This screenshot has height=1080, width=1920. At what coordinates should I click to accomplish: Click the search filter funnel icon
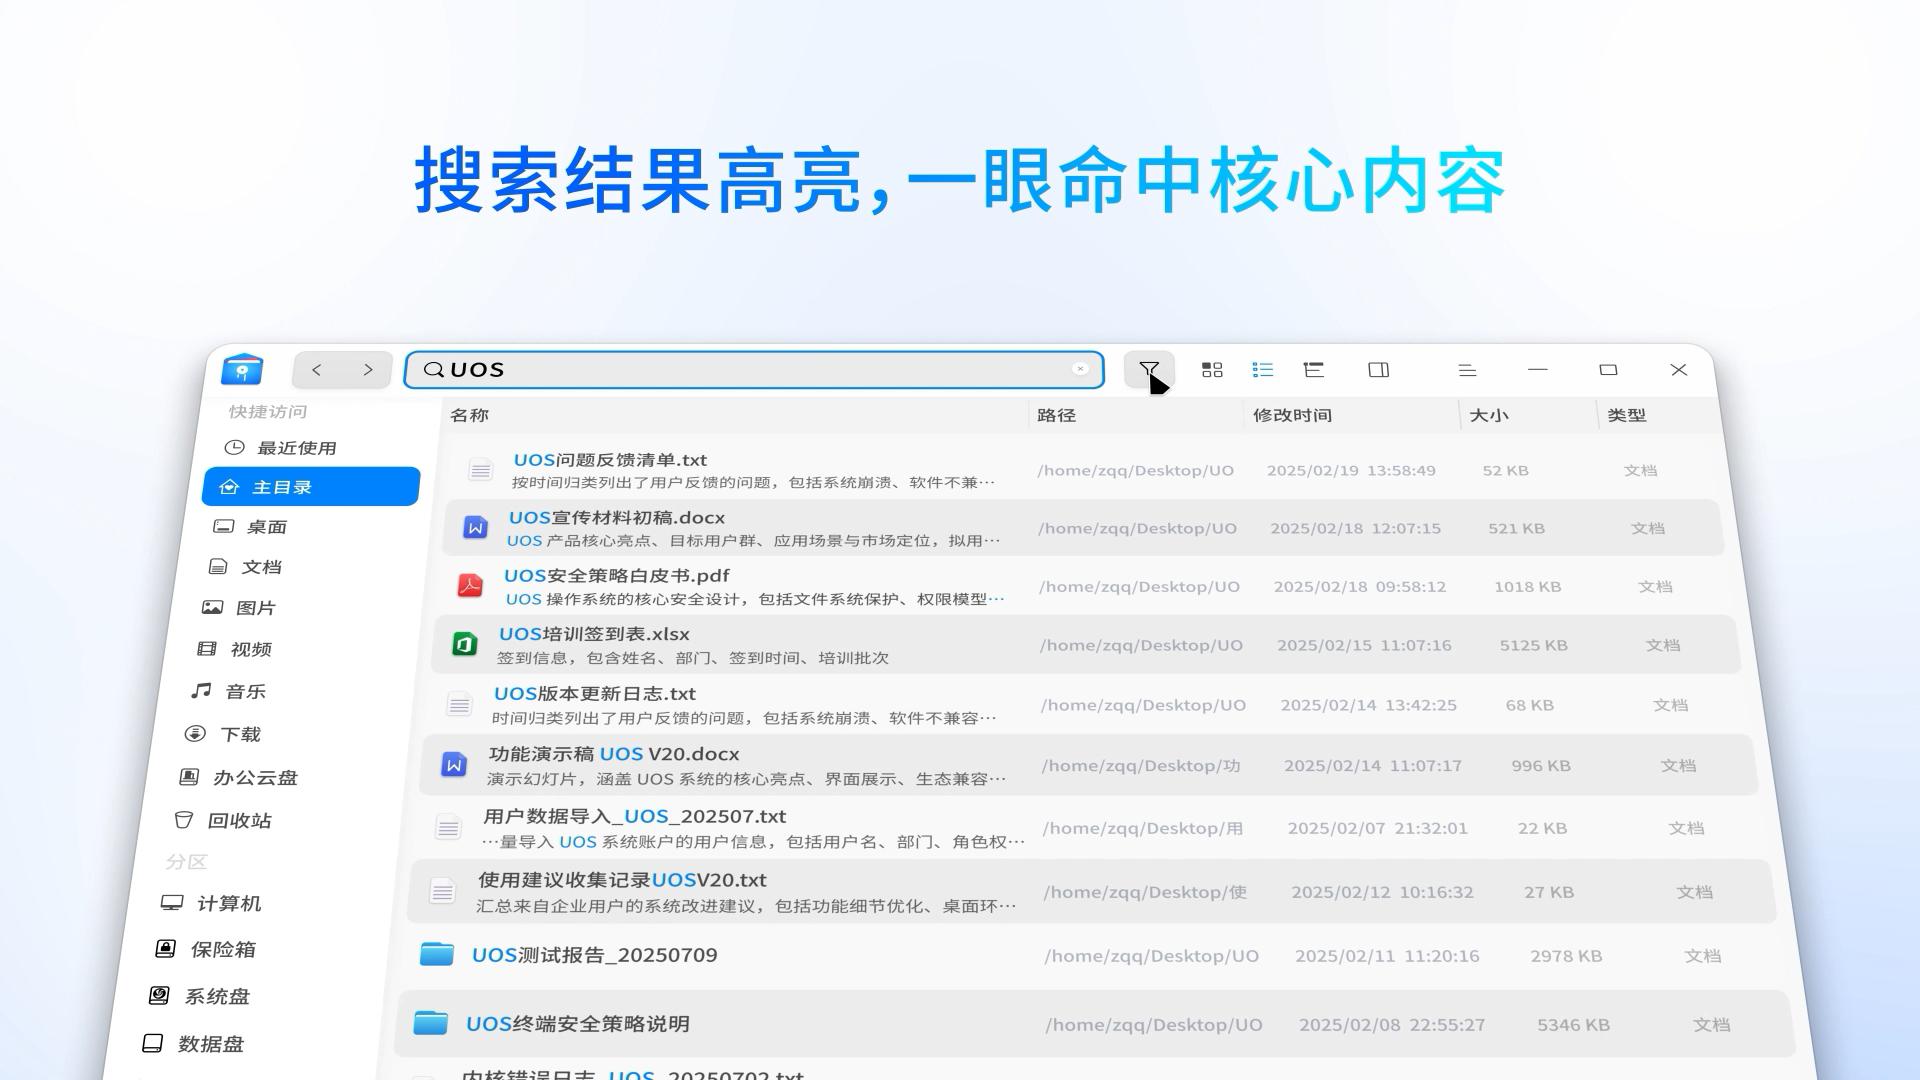pos(1148,370)
